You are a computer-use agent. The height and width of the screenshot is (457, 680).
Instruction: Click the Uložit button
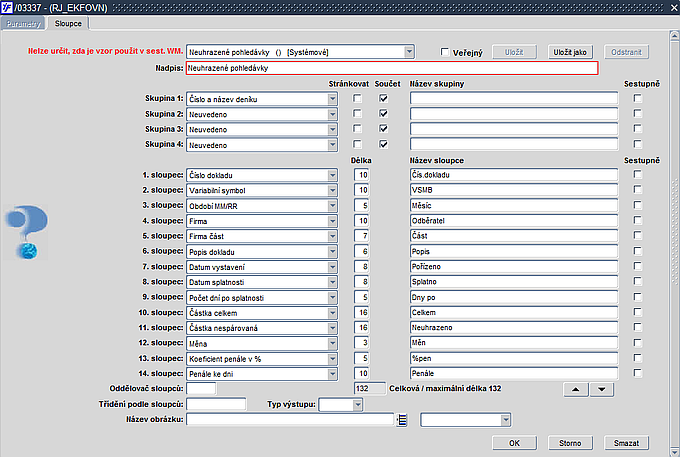point(514,52)
